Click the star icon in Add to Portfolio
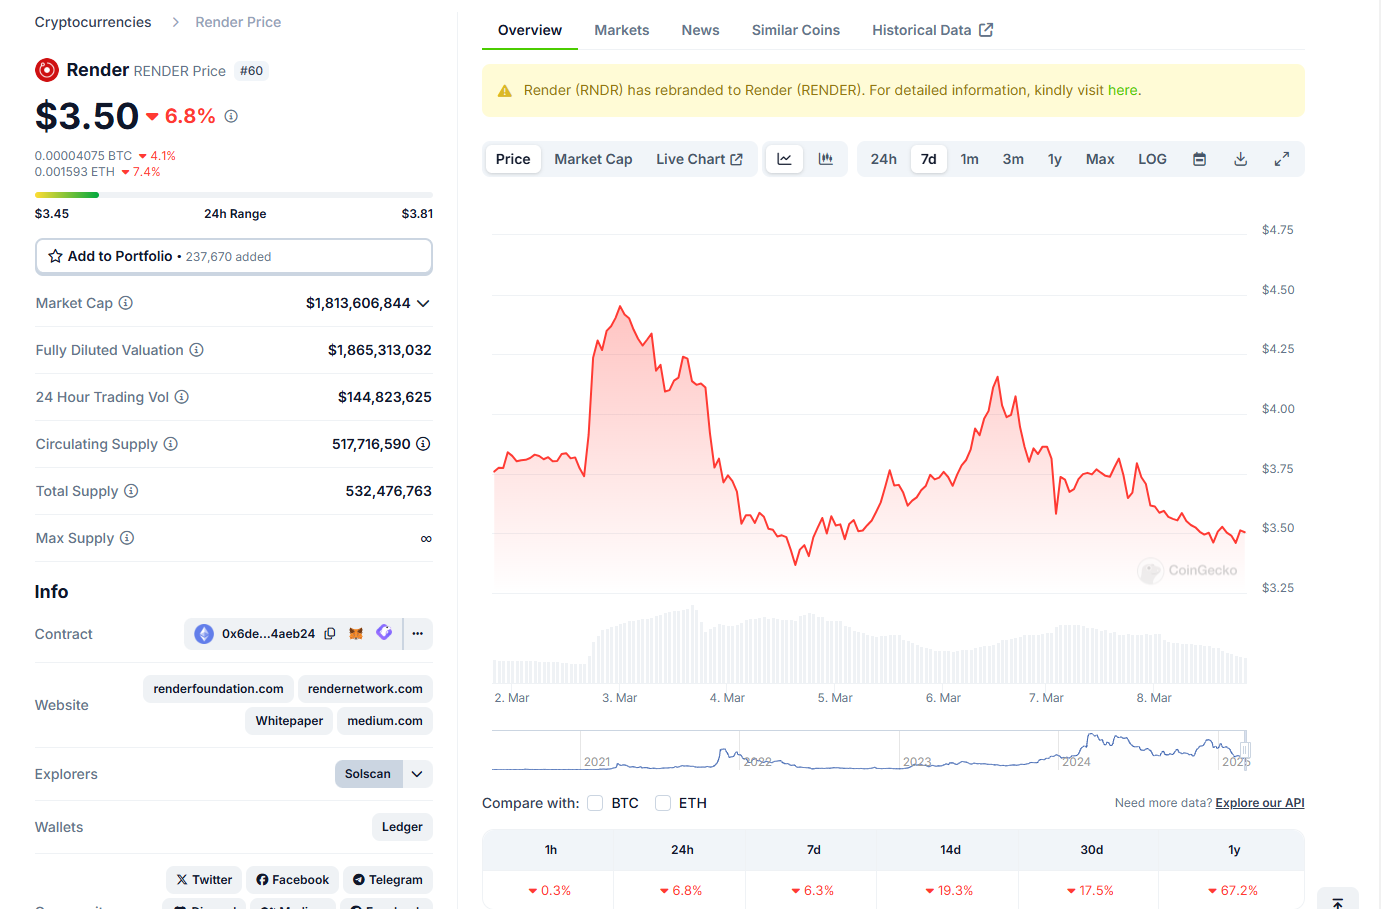 (56, 257)
